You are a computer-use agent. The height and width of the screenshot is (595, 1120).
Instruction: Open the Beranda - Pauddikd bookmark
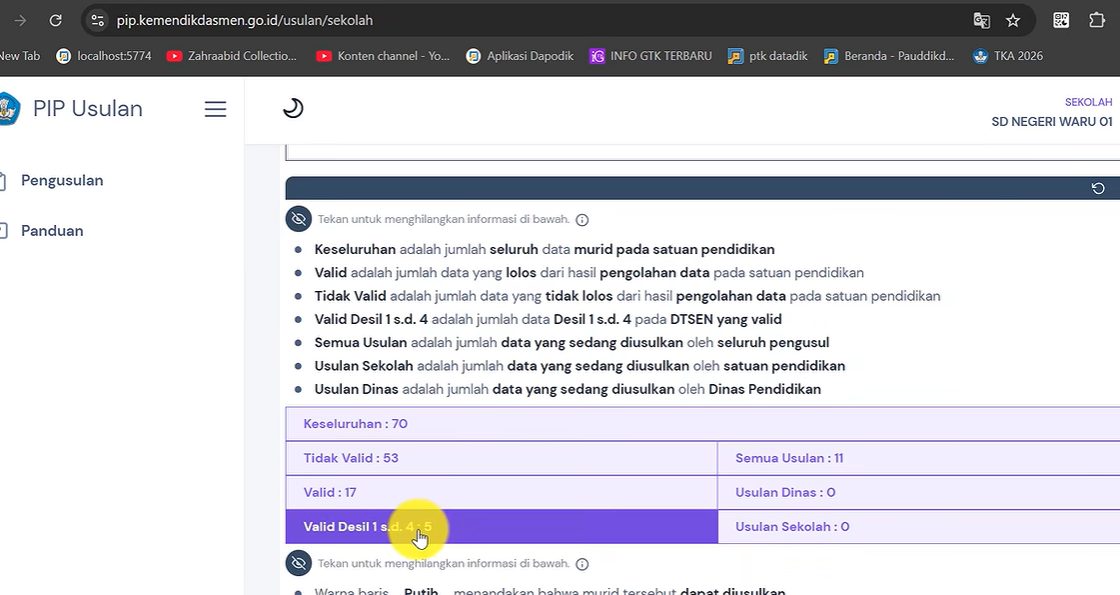889,56
